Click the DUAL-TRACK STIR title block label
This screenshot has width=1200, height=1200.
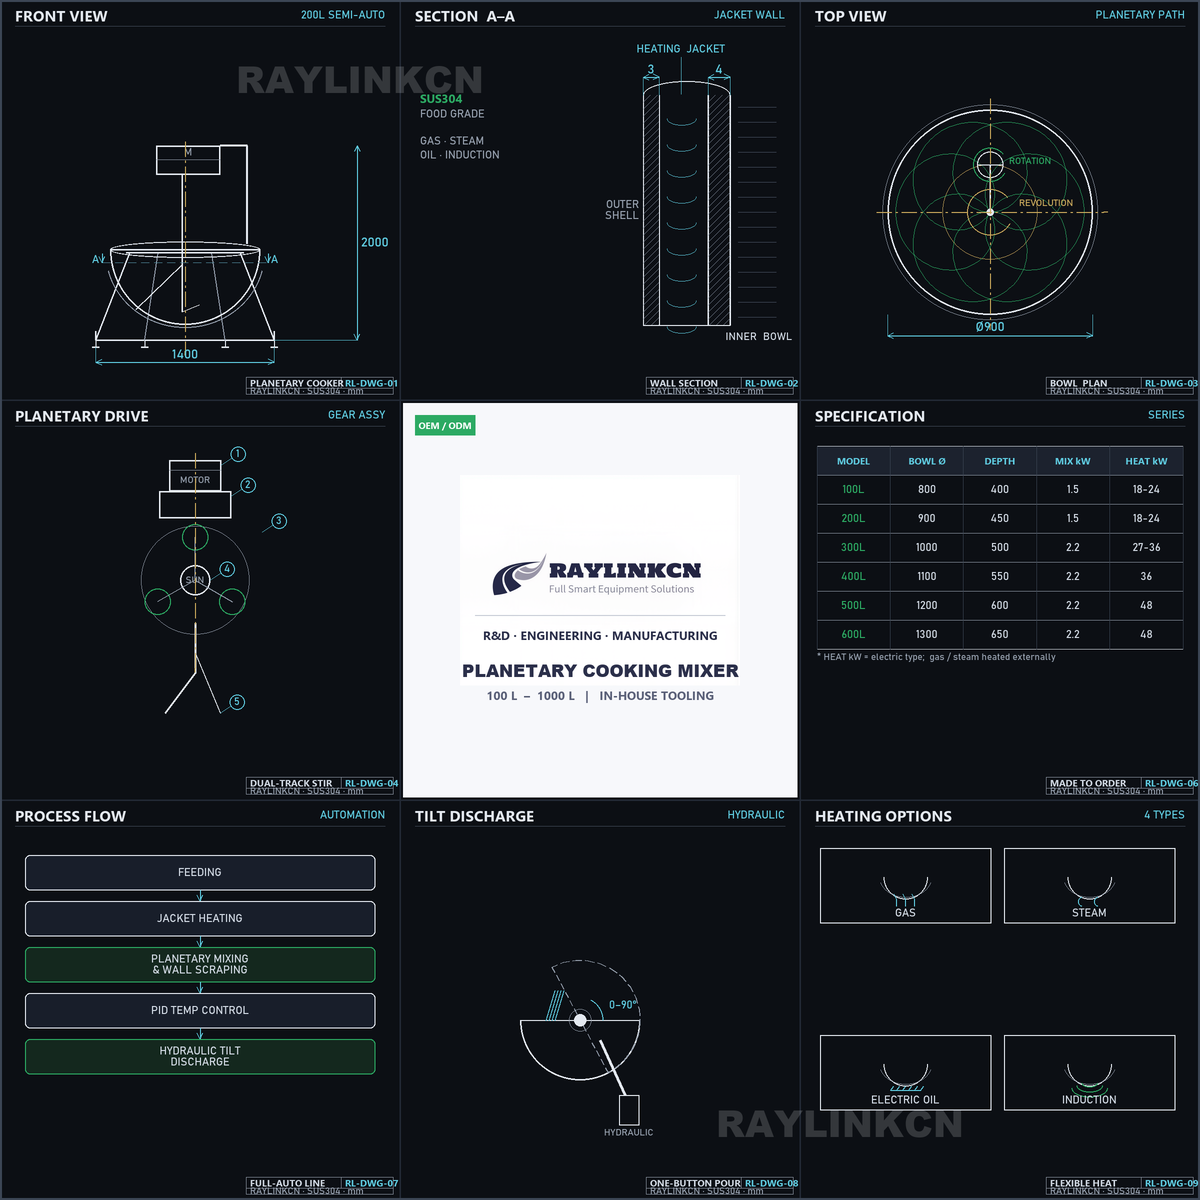pos(291,783)
